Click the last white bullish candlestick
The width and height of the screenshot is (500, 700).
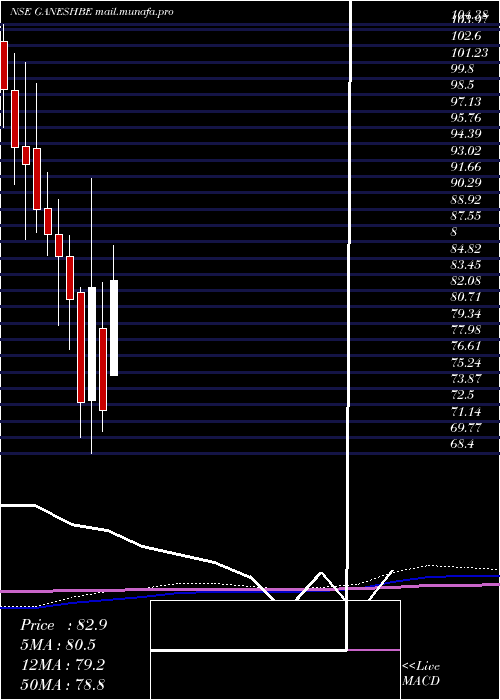pos(114,328)
